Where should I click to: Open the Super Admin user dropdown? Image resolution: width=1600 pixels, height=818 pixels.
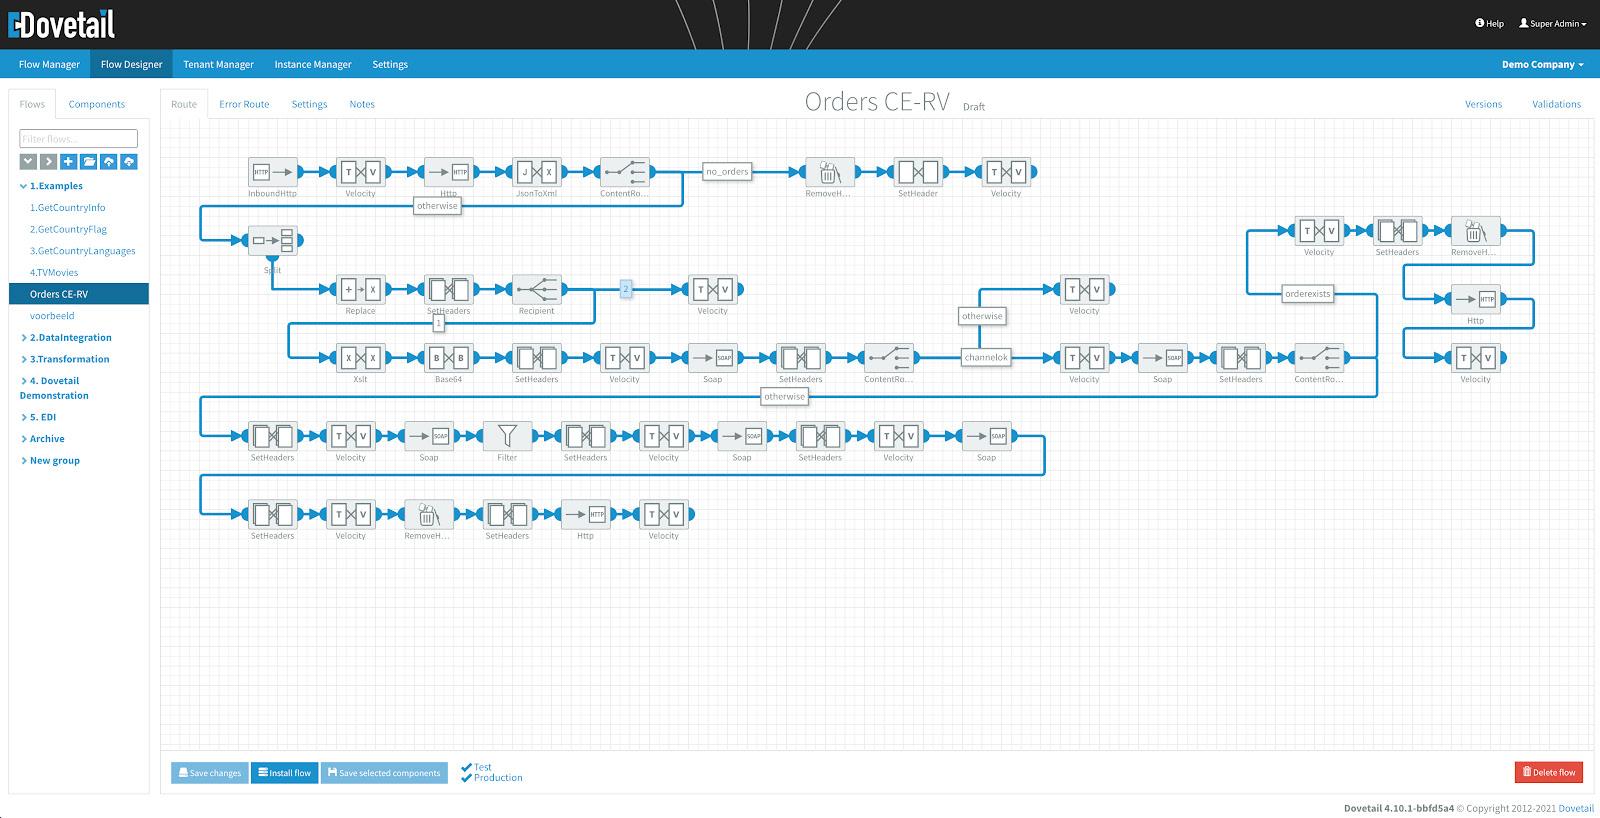click(1552, 23)
